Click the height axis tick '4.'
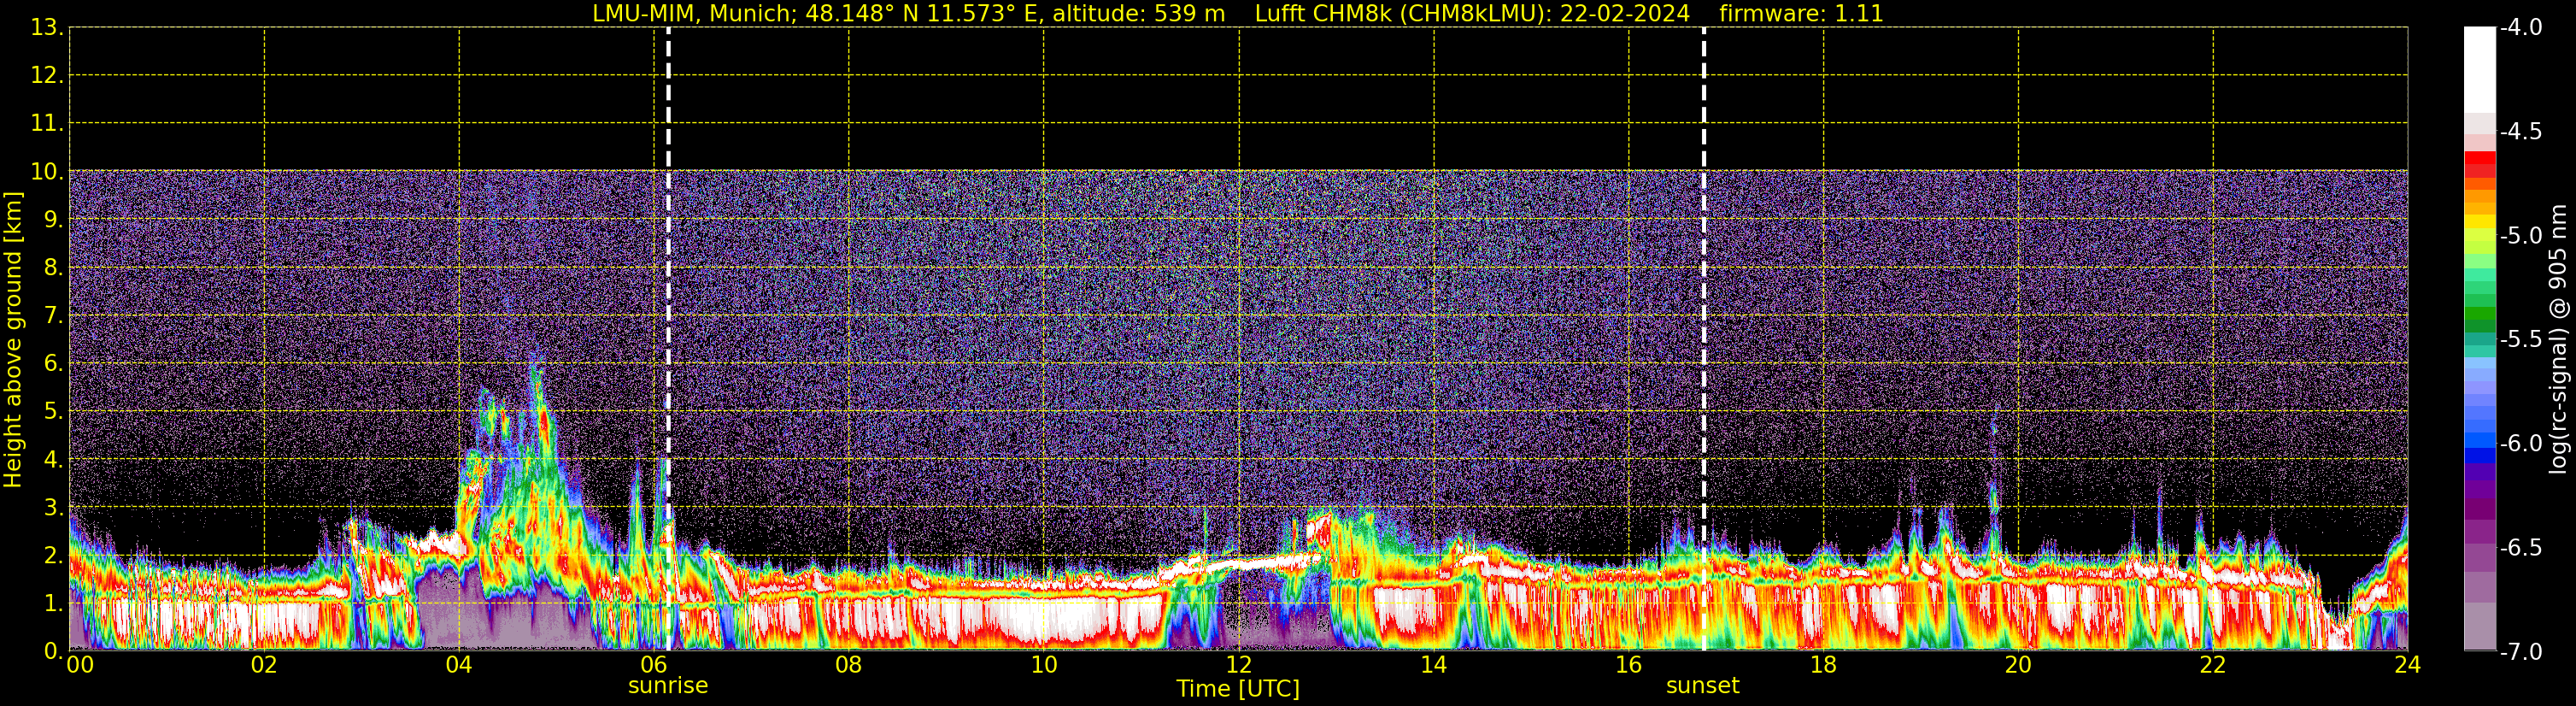 (x=53, y=460)
